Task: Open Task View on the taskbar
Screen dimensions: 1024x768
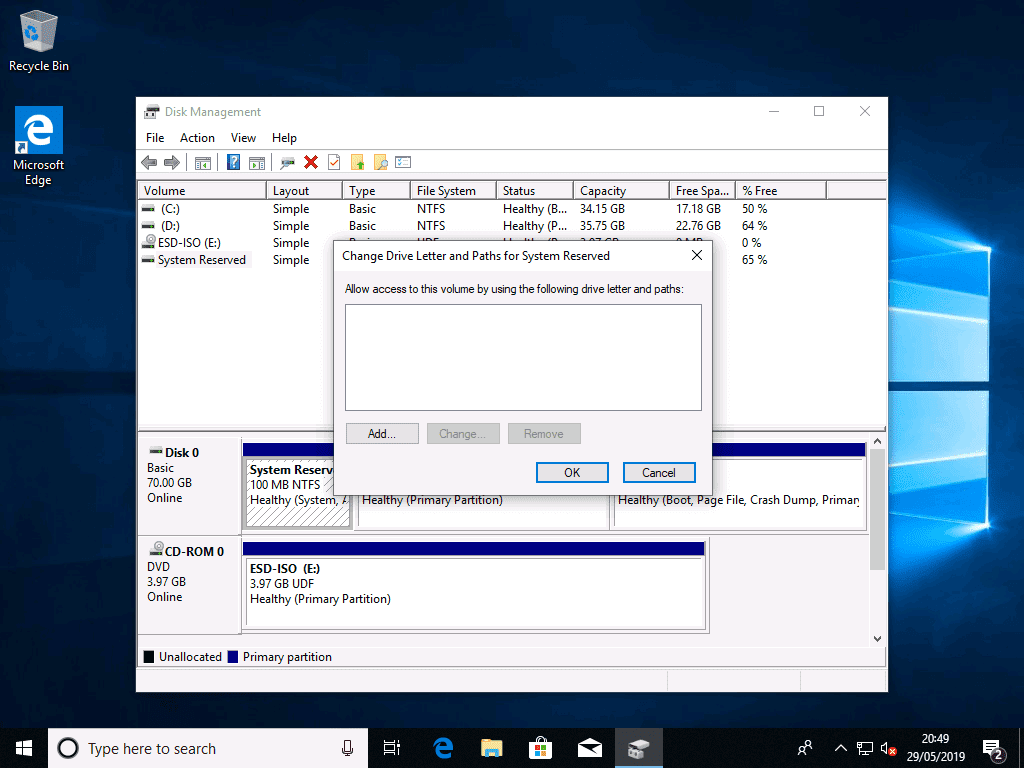Action: pyautogui.click(x=392, y=748)
